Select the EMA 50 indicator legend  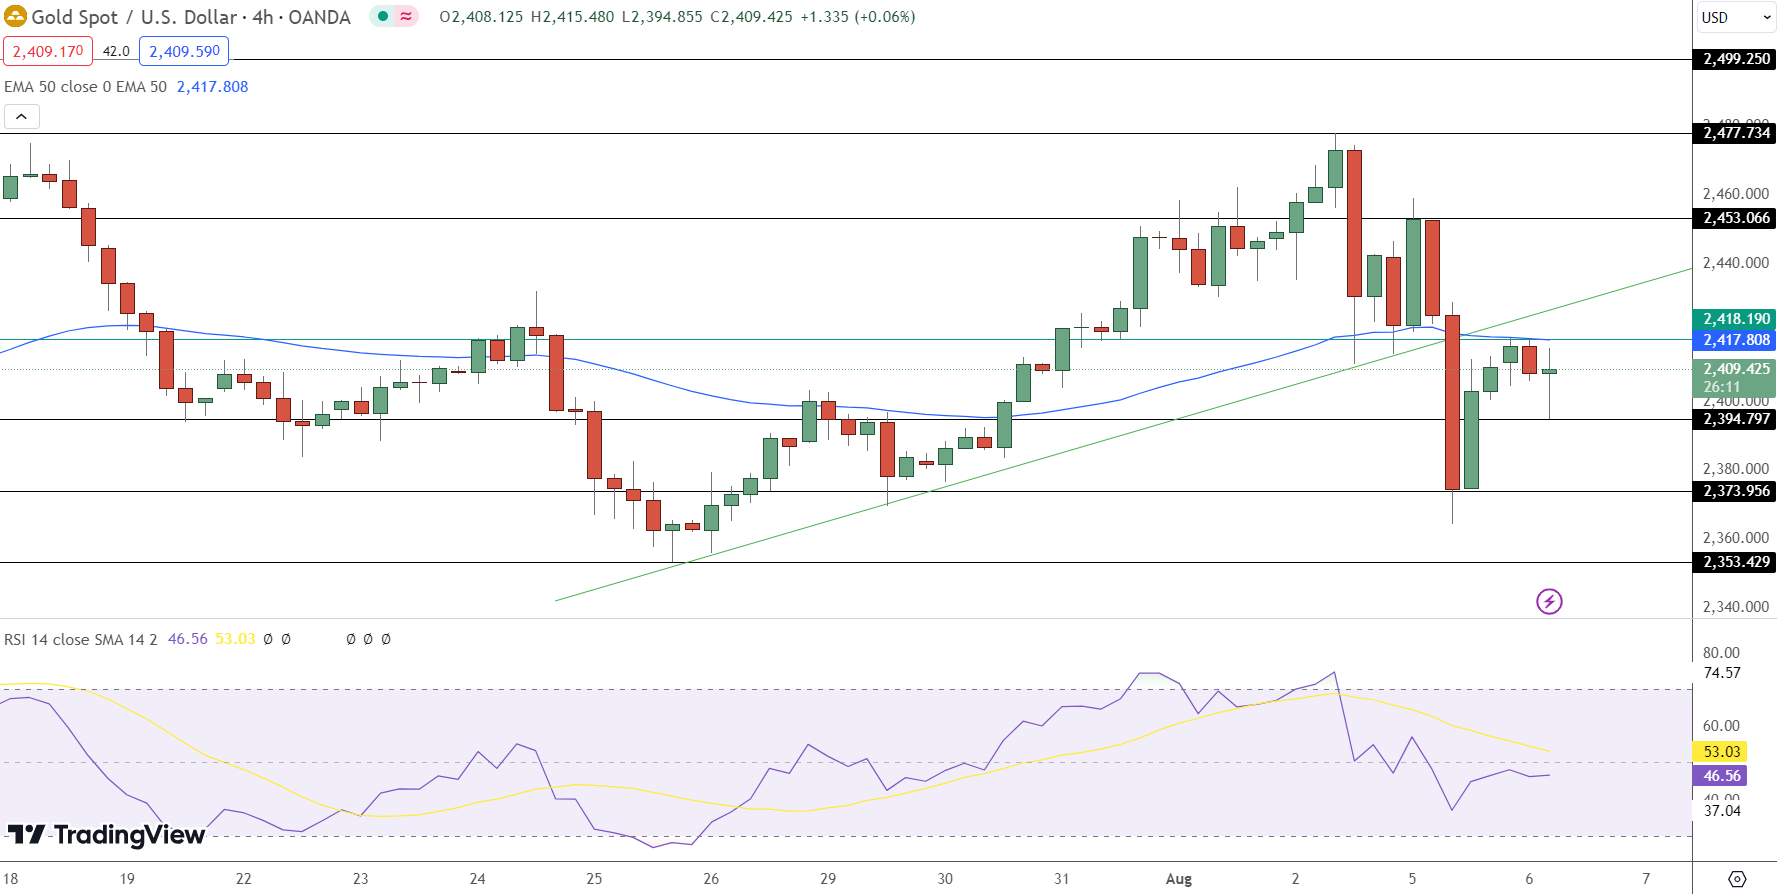(x=85, y=87)
